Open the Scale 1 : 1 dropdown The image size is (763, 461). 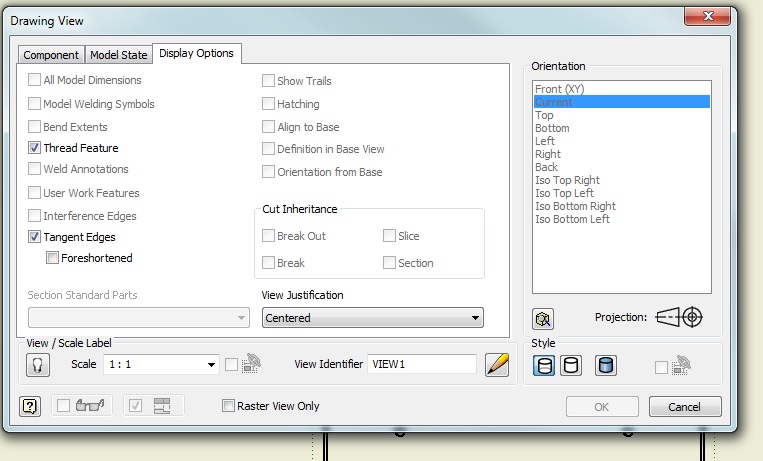tap(161, 365)
